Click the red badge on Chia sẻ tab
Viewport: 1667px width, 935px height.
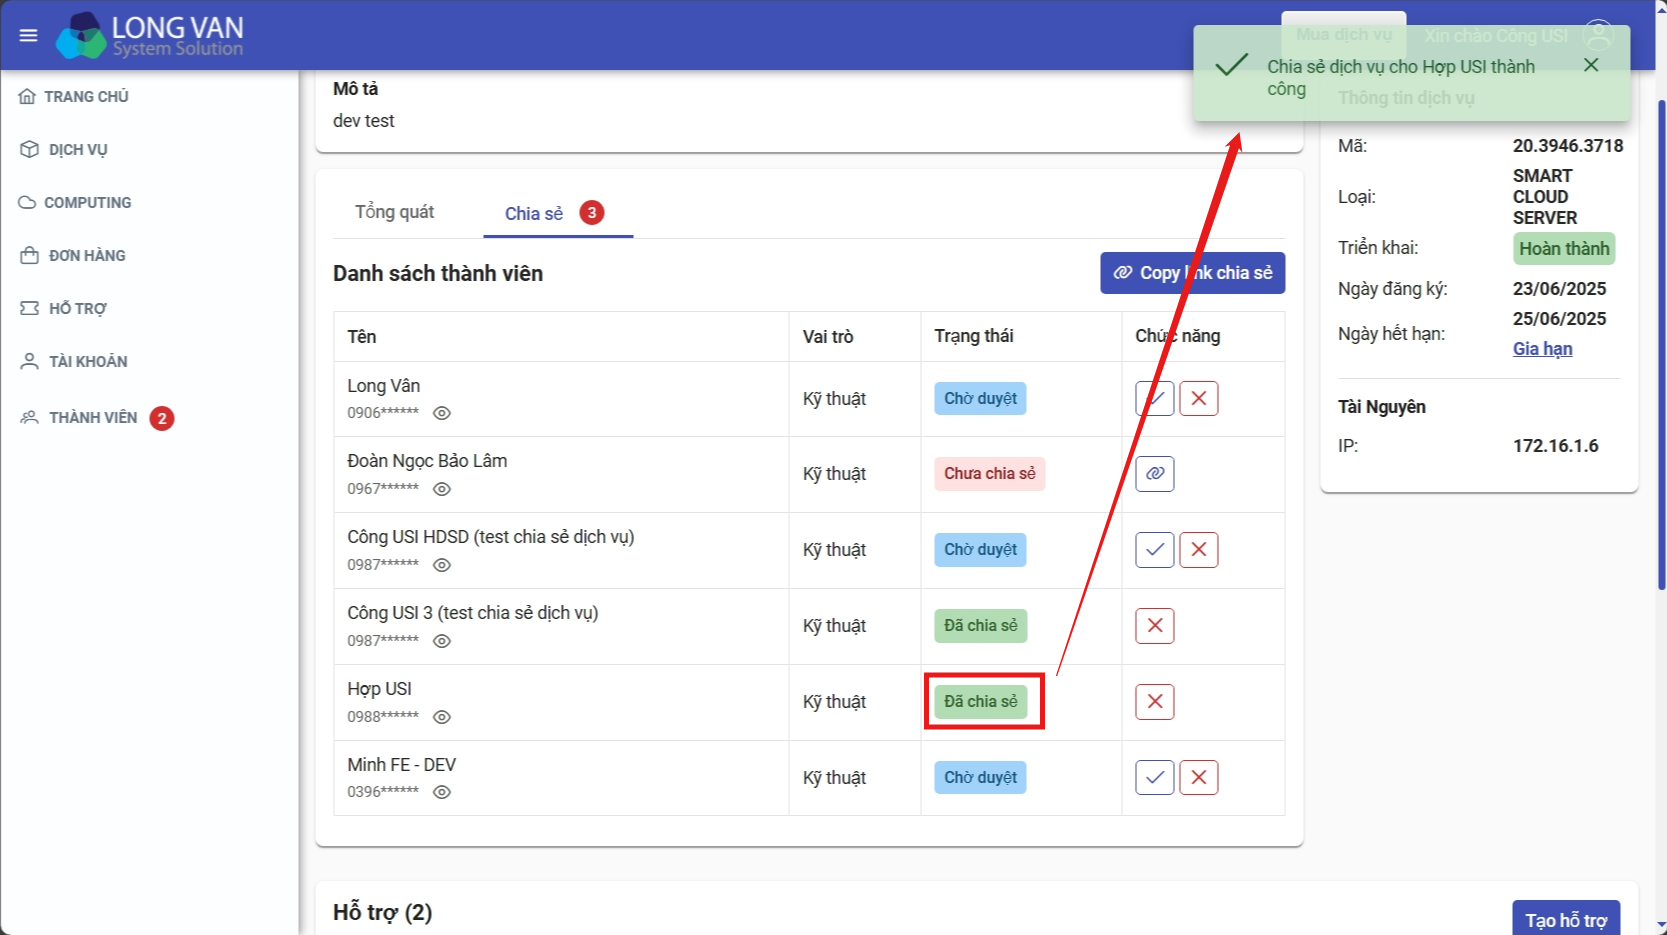592,212
